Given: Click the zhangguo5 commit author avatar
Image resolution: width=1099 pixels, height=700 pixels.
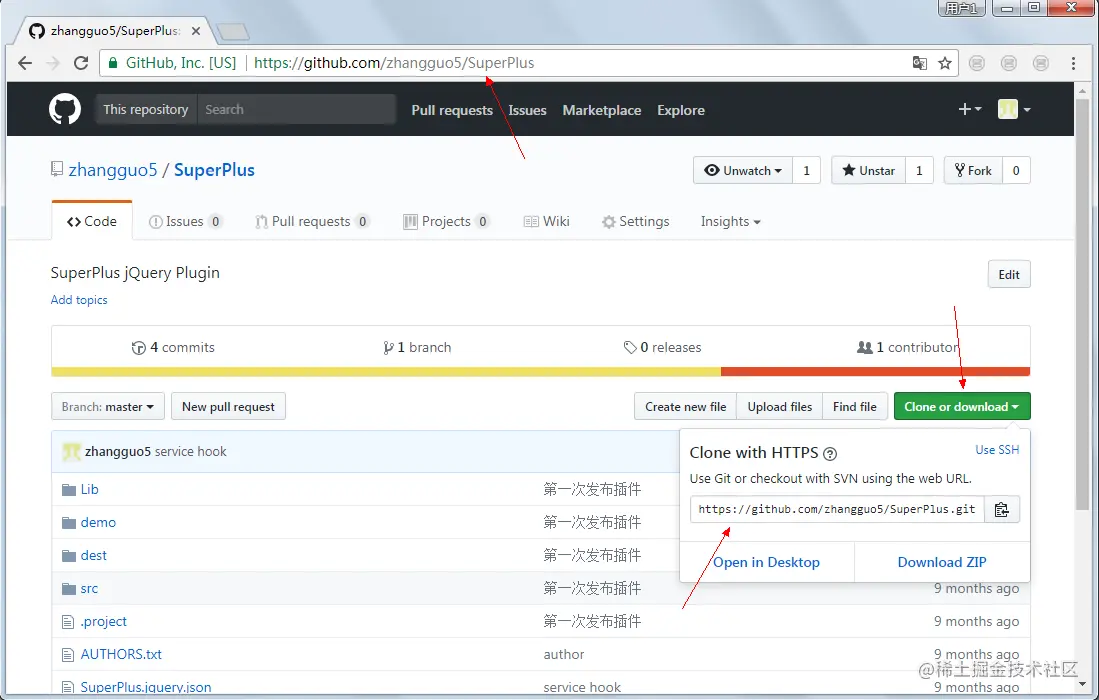Looking at the screenshot, I should tap(71, 452).
